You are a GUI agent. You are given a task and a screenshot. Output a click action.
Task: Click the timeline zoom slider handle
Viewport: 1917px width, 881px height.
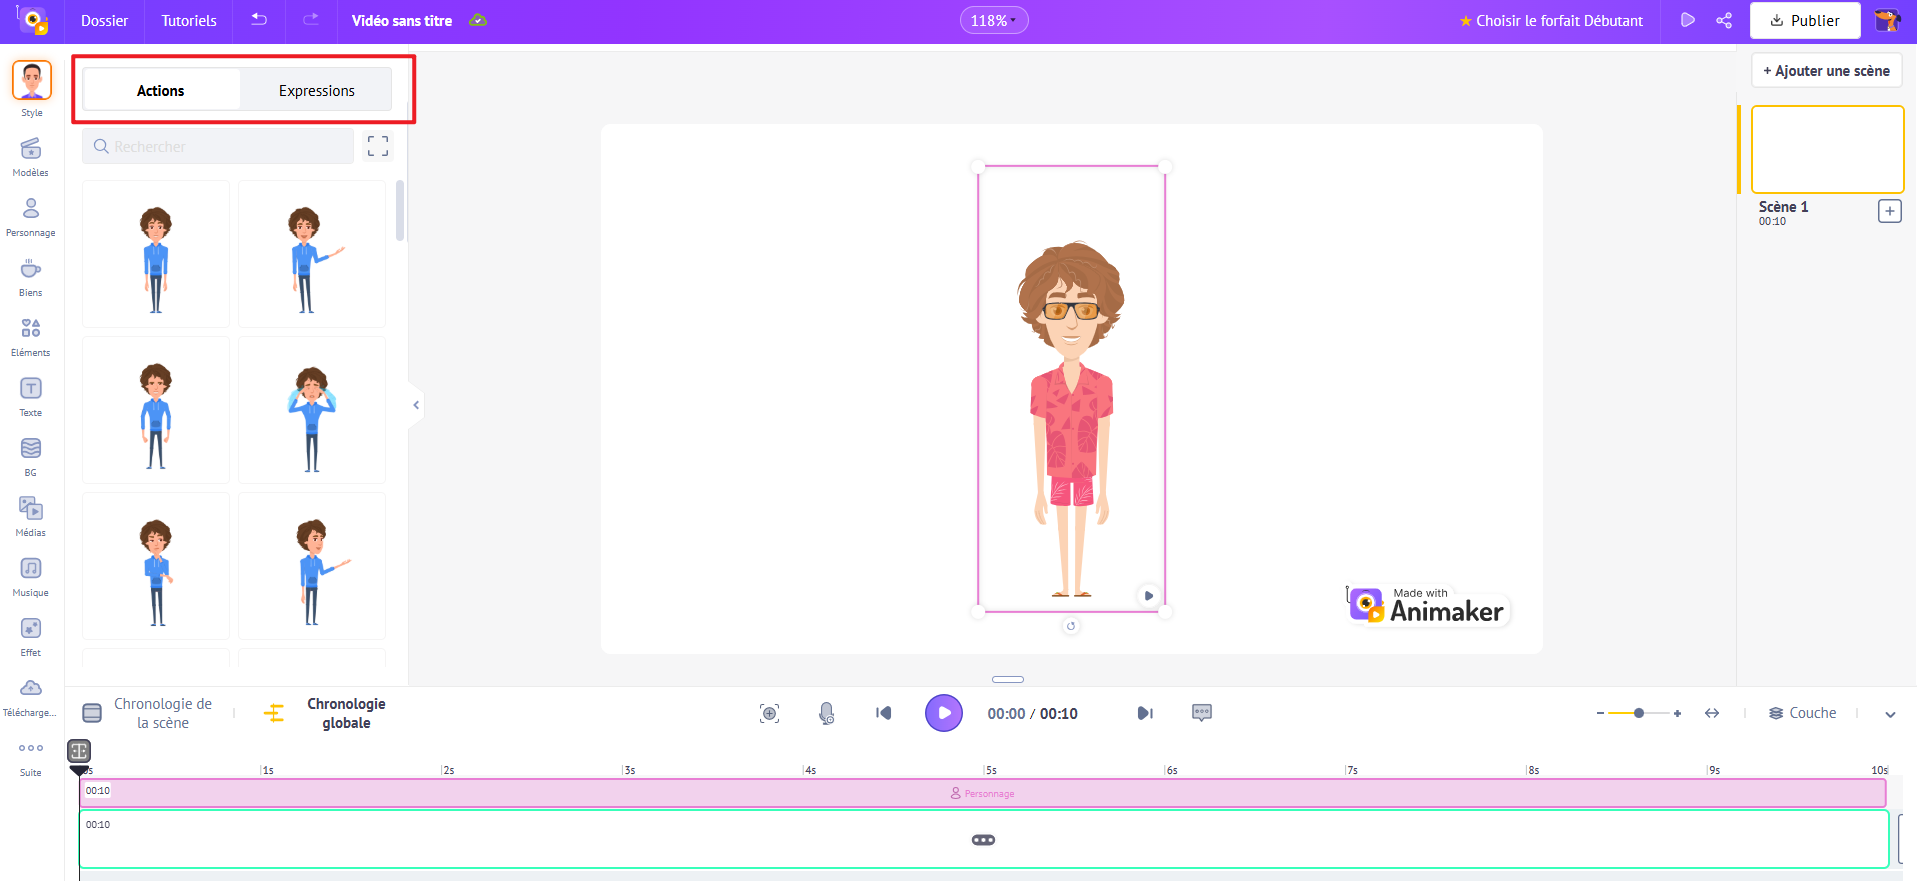[x=1639, y=713]
